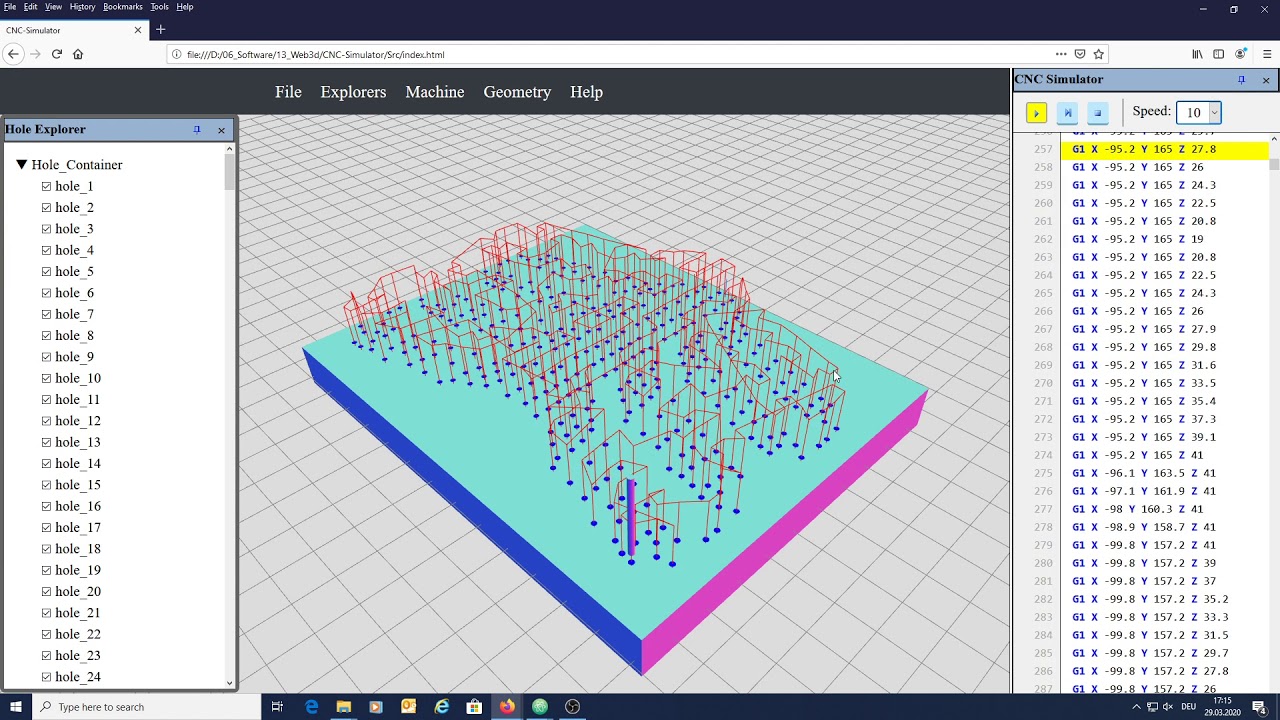Uncheck the hole_17 checkbox
The width and height of the screenshot is (1280, 720).
tap(47, 527)
